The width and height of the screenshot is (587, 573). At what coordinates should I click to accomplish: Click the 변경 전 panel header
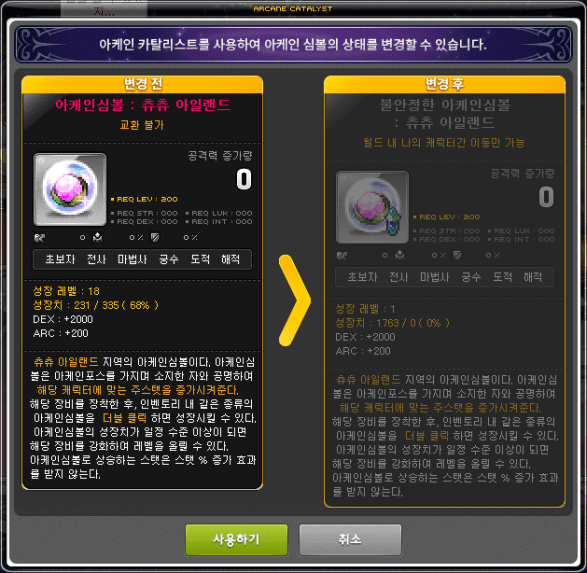click(142, 84)
